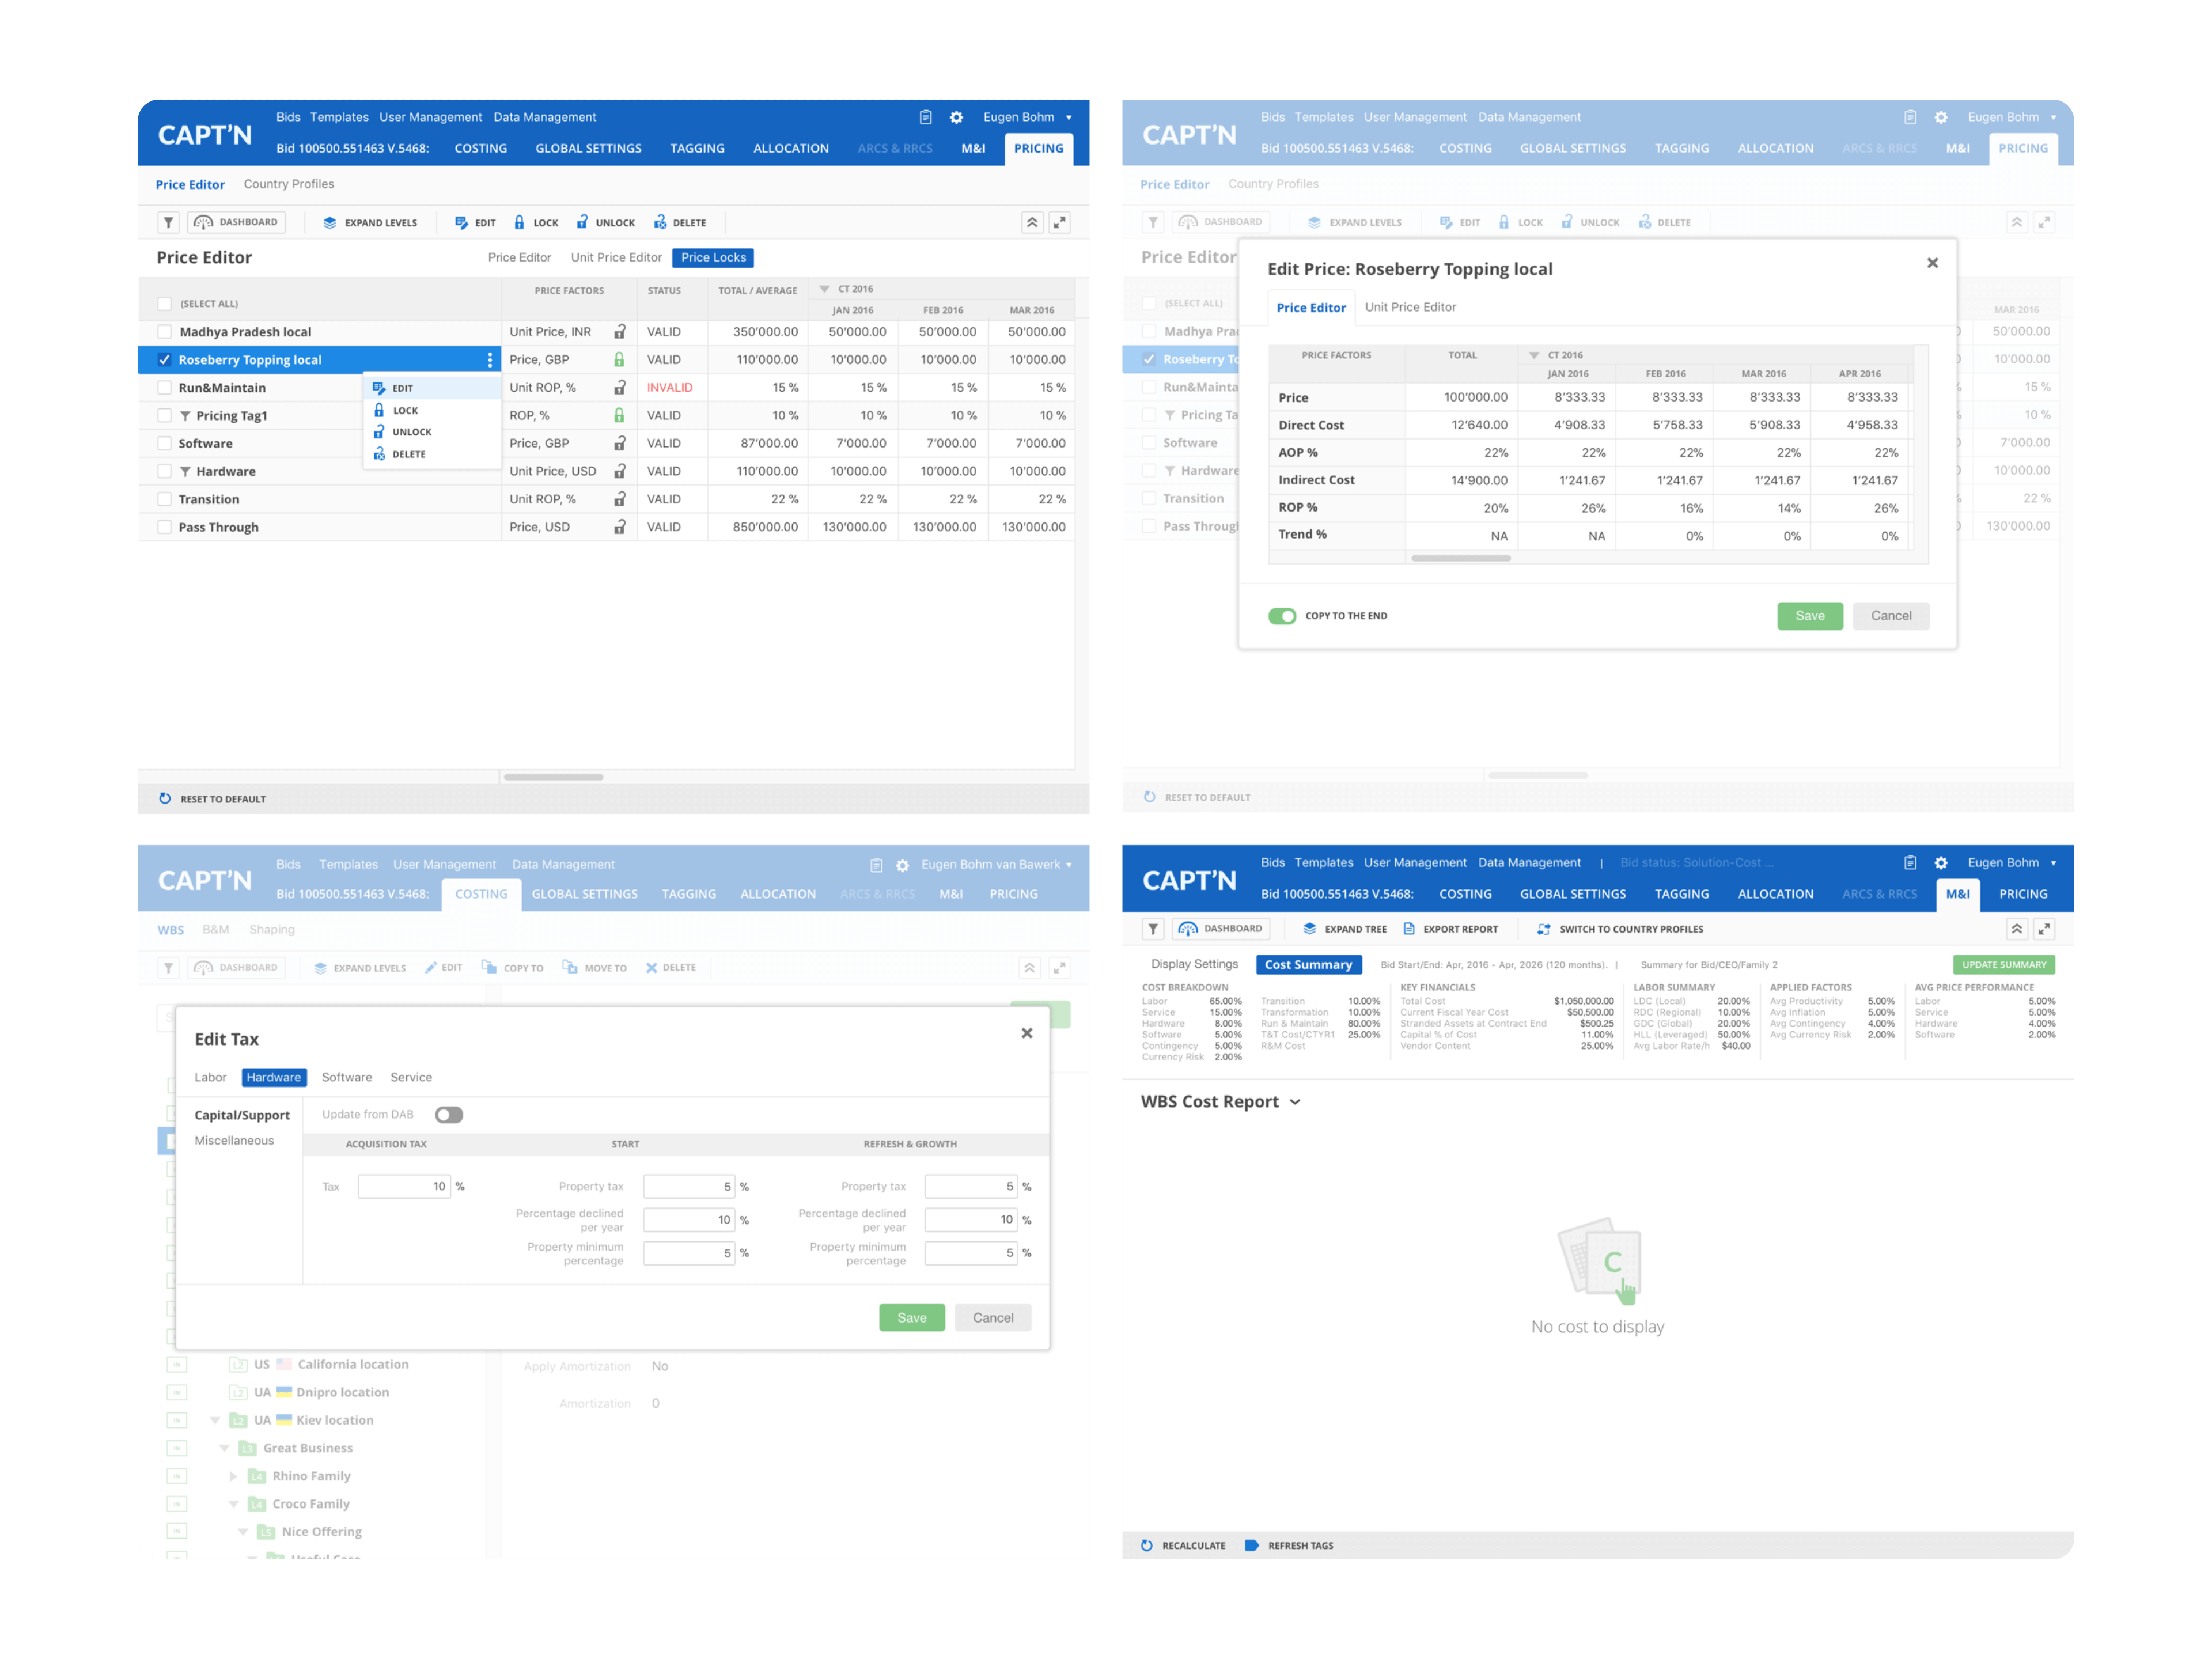Open the three-dot menu on Roseberry Topping row

pos(489,360)
